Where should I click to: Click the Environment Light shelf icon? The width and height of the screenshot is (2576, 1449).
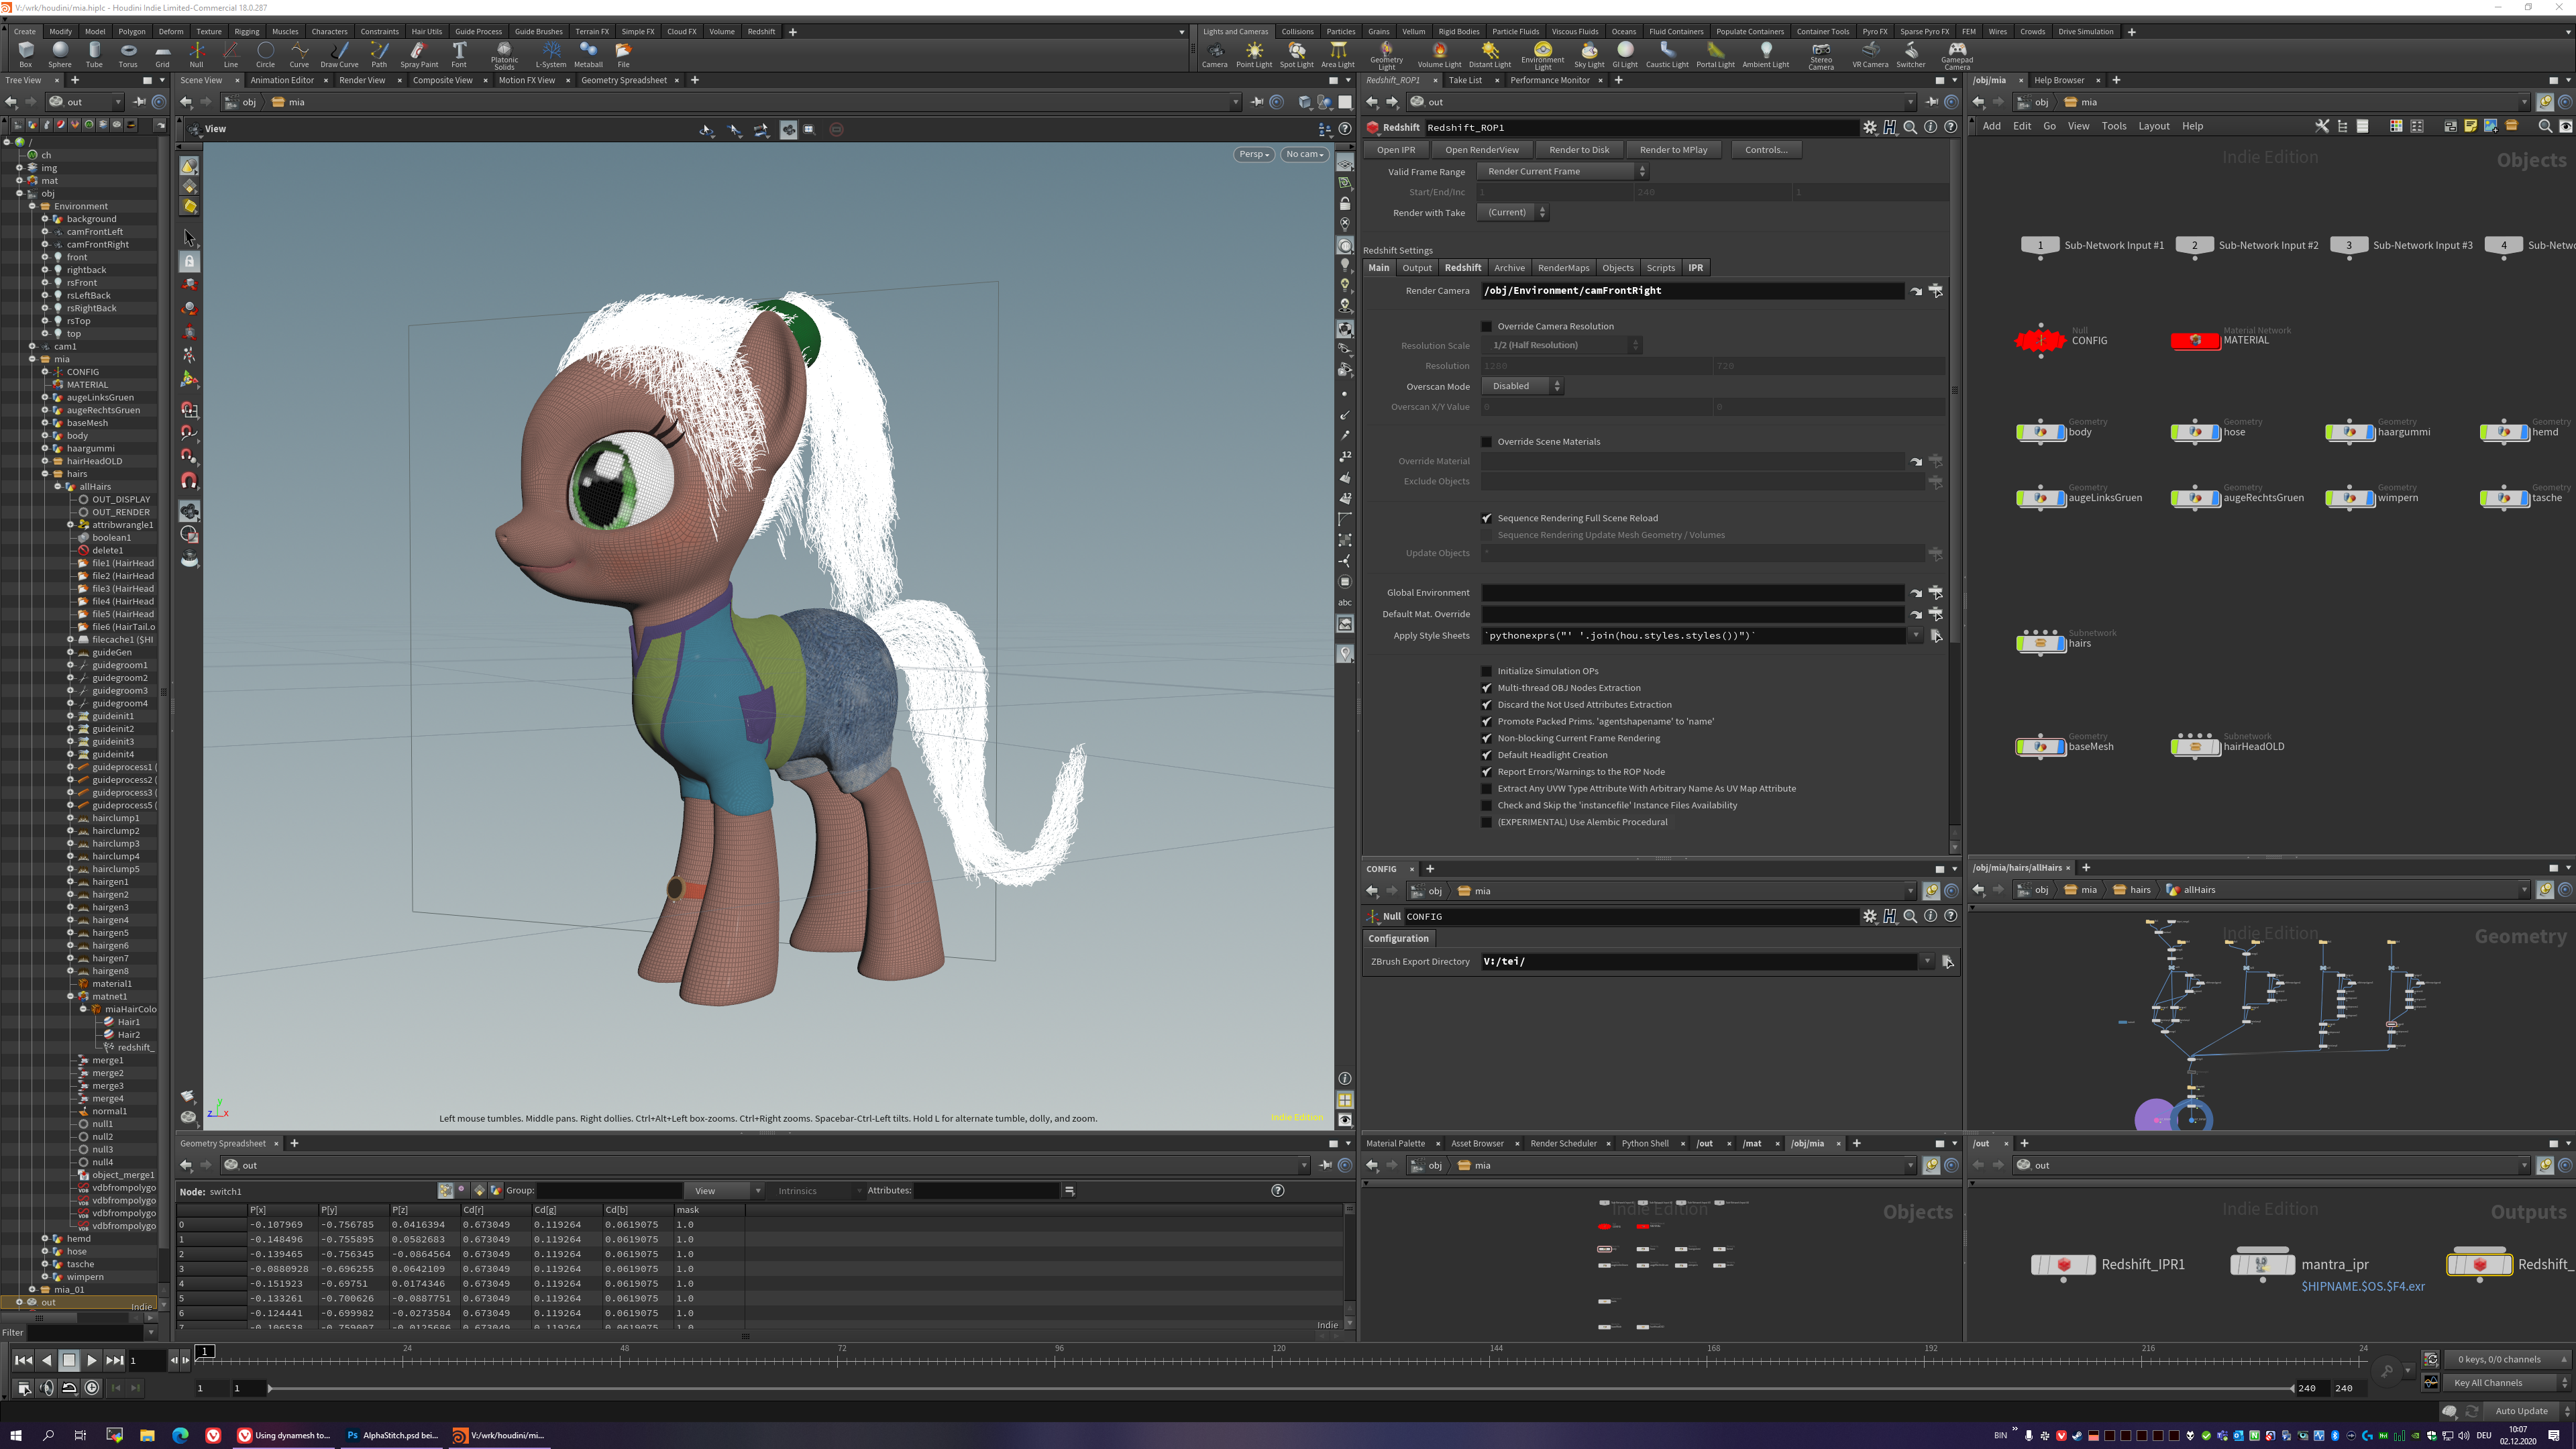click(x=1542, y=53)
